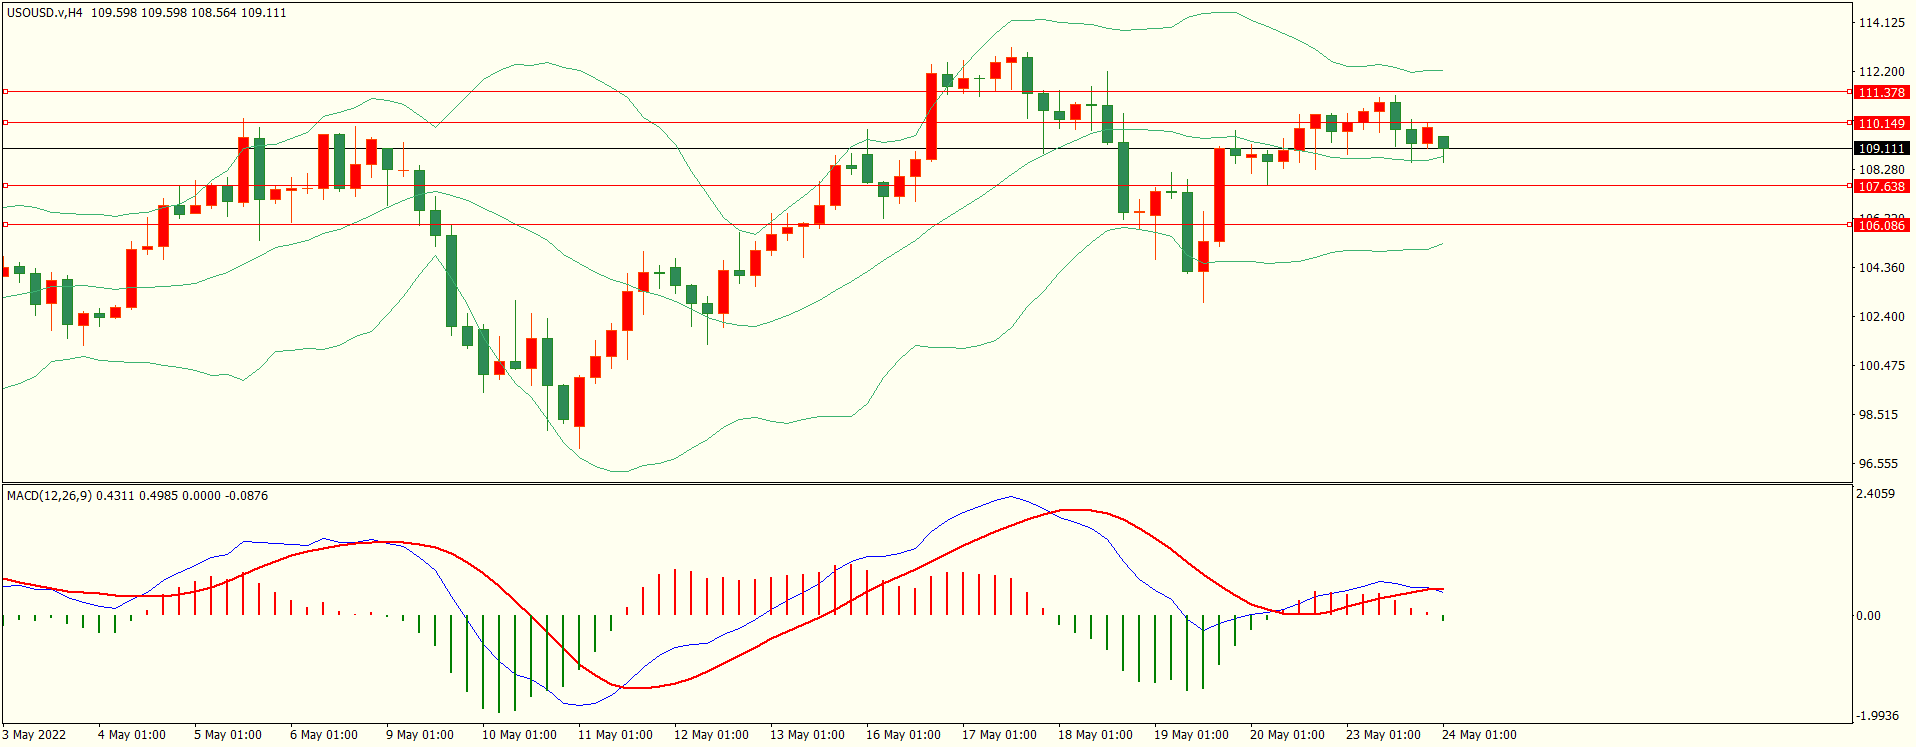This screenshot has height=747, width=1916.
Task: Click the MACD(12,26,9) indicator label
Action: pyautogui.click(x=49, y=496)
